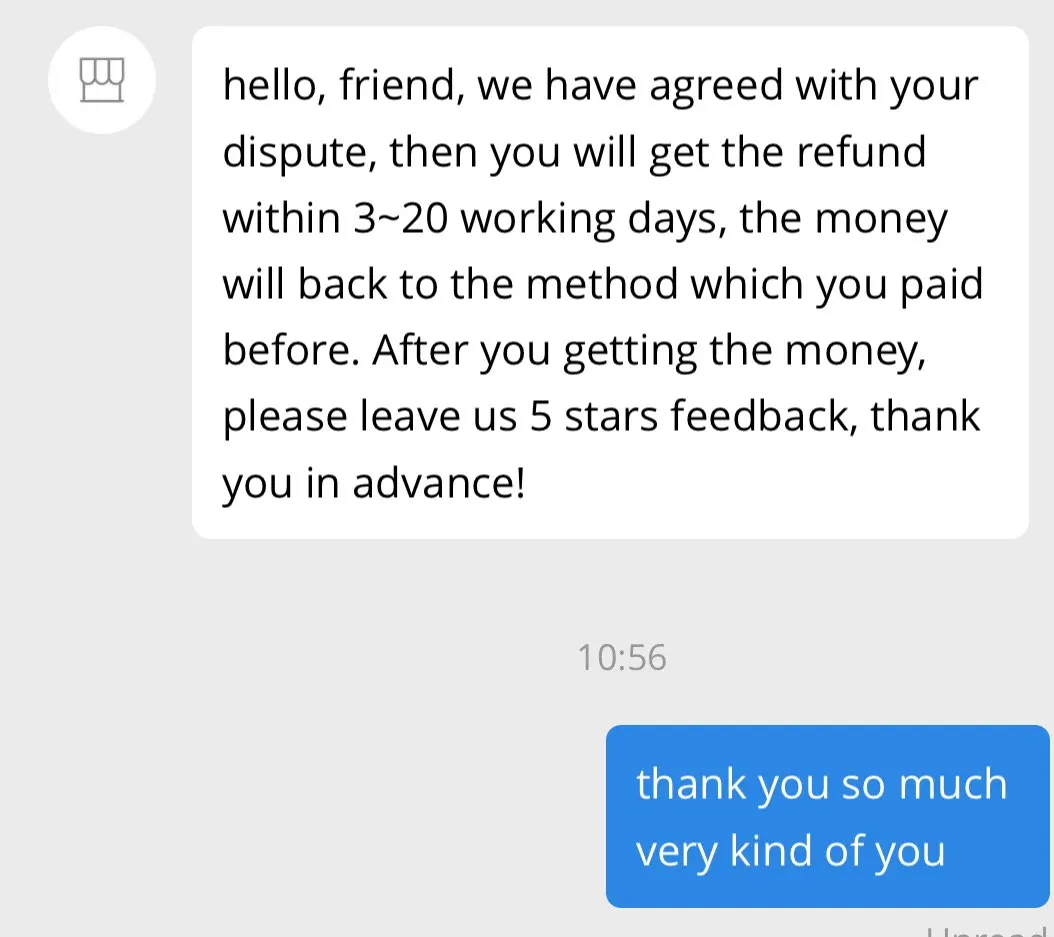This screenshot has width=1054, height=937.
Task: Tap the seller's white message bubble
Action: [x=610, y=282]
